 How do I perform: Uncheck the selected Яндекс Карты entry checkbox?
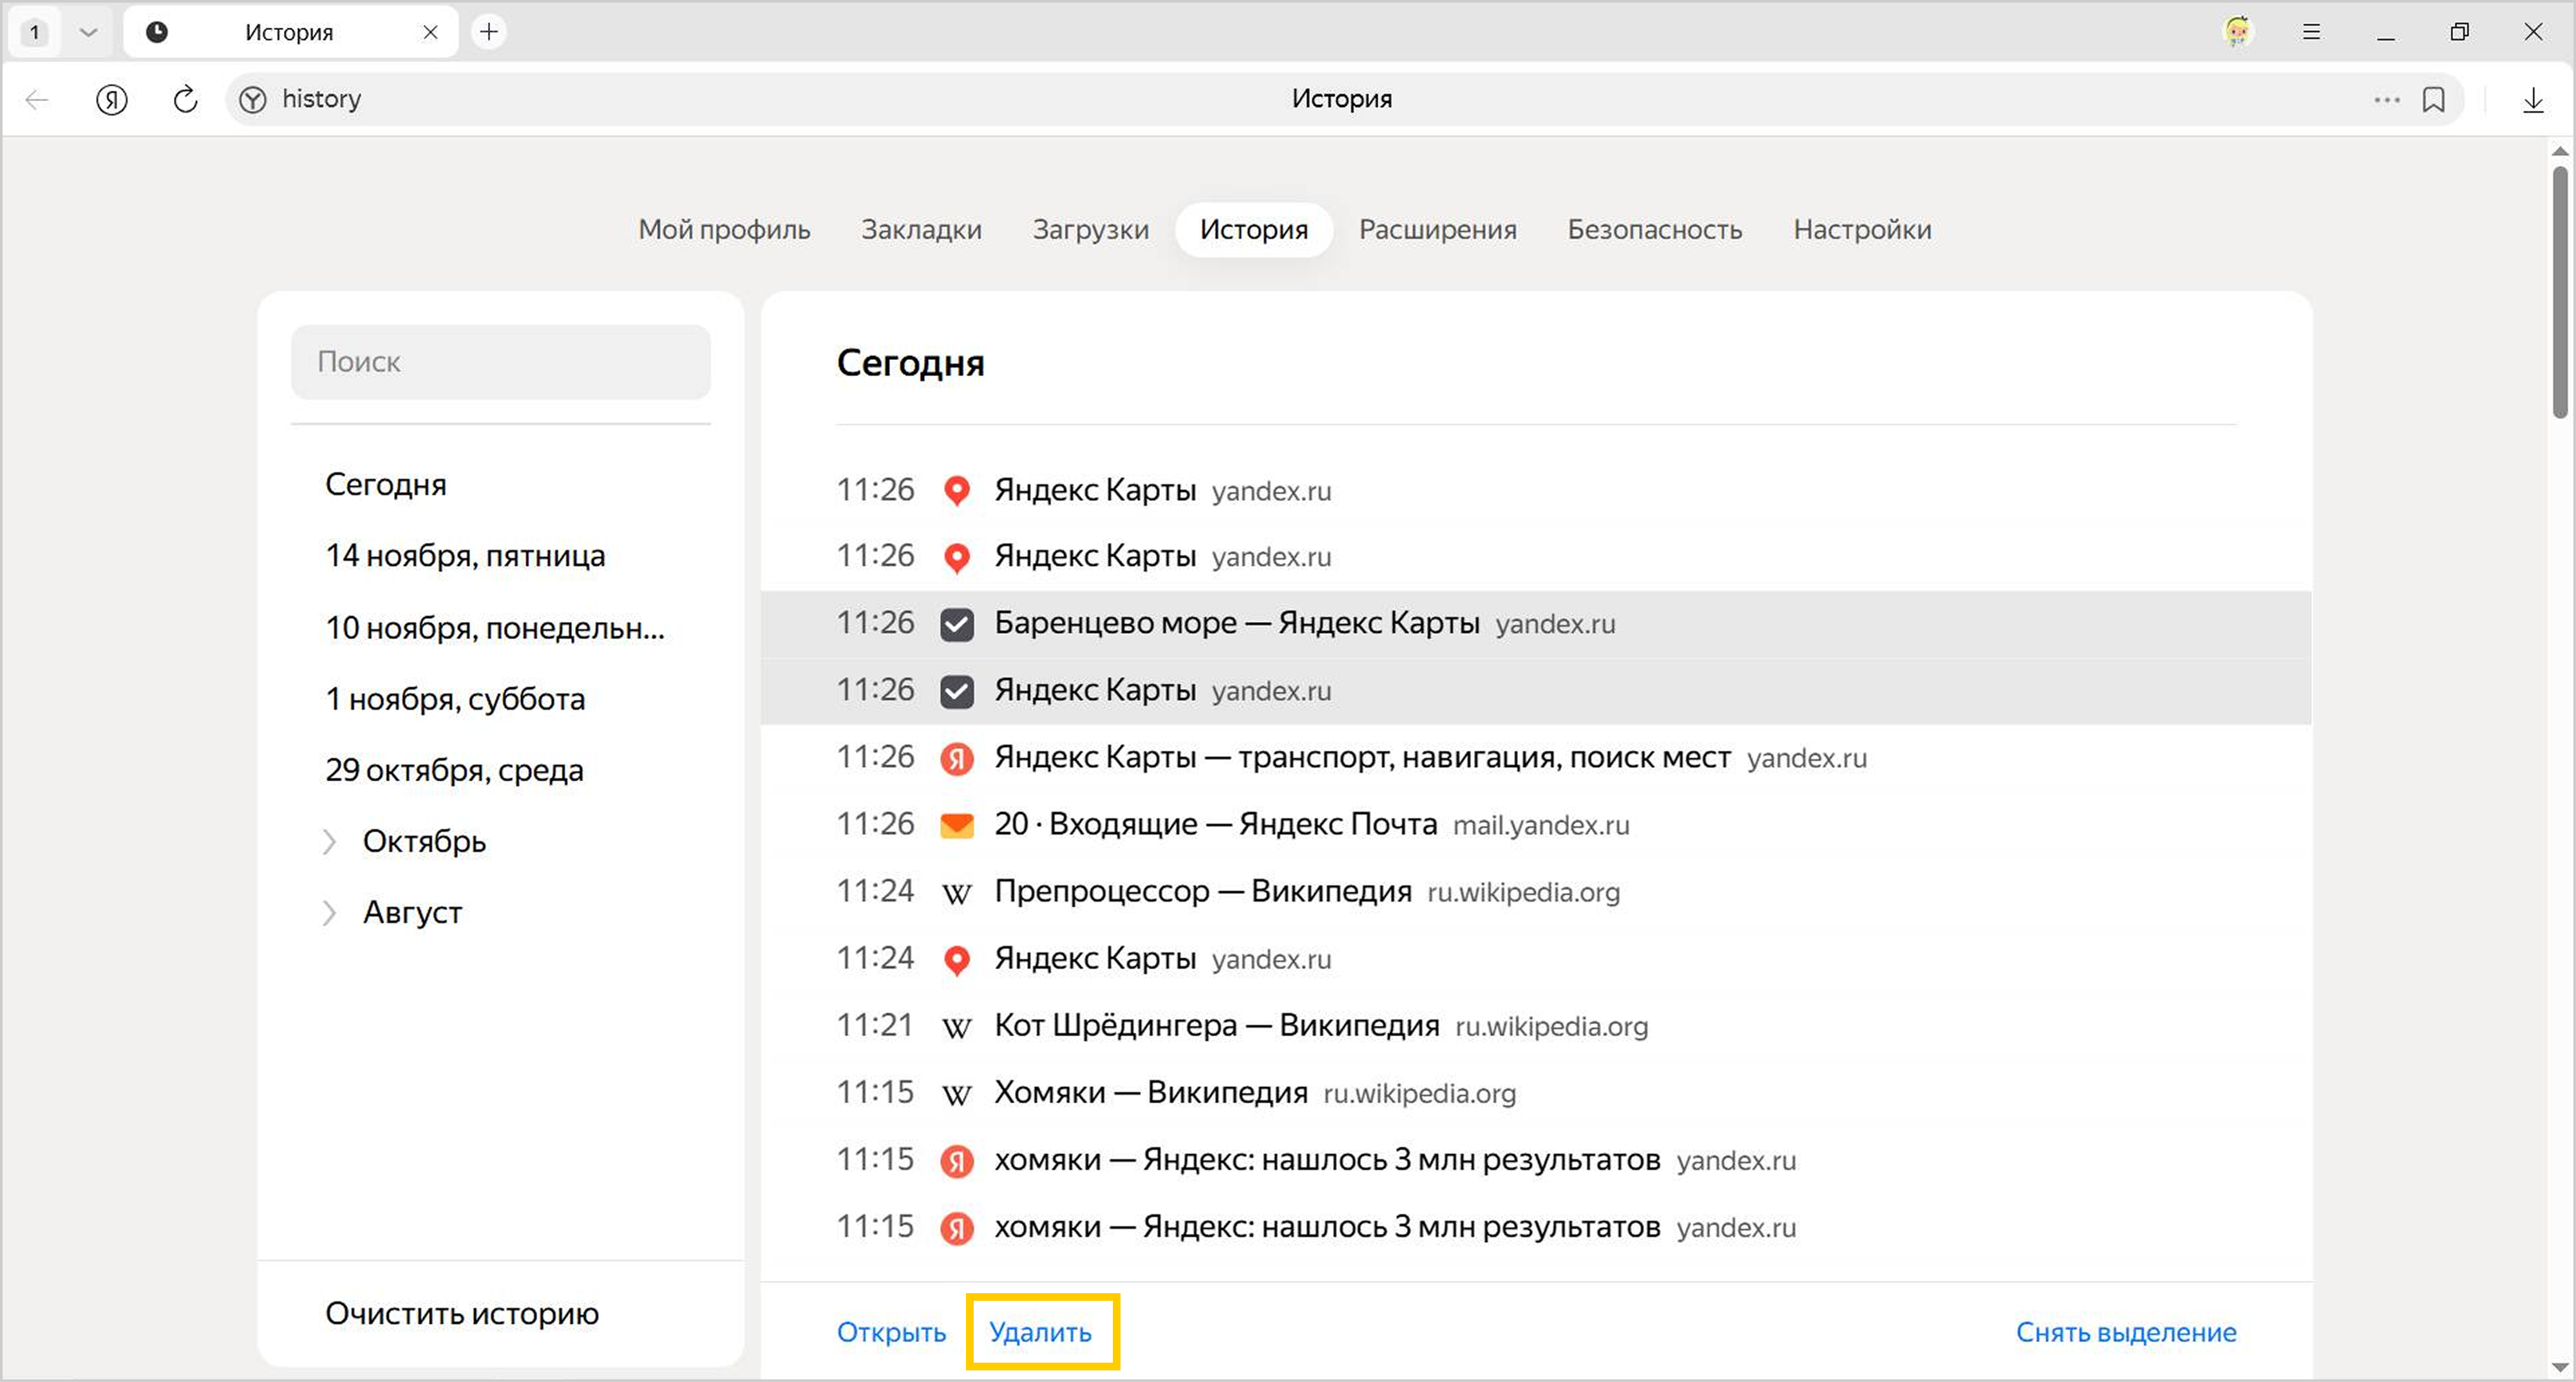956,691
